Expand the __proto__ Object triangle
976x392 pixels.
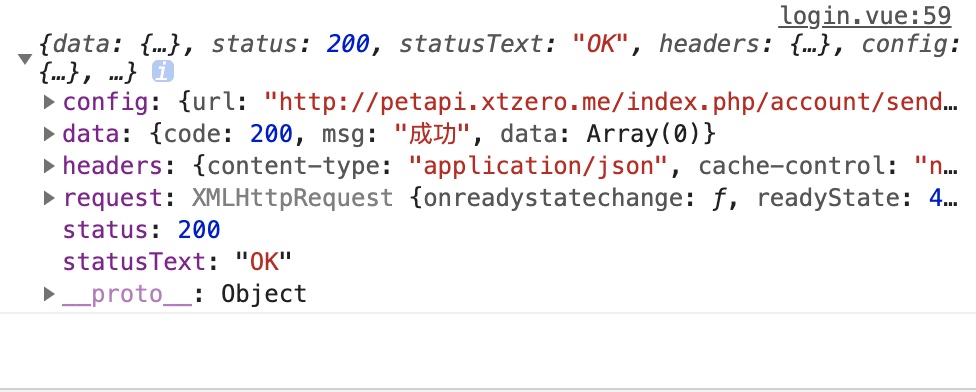tap(50, 294)
